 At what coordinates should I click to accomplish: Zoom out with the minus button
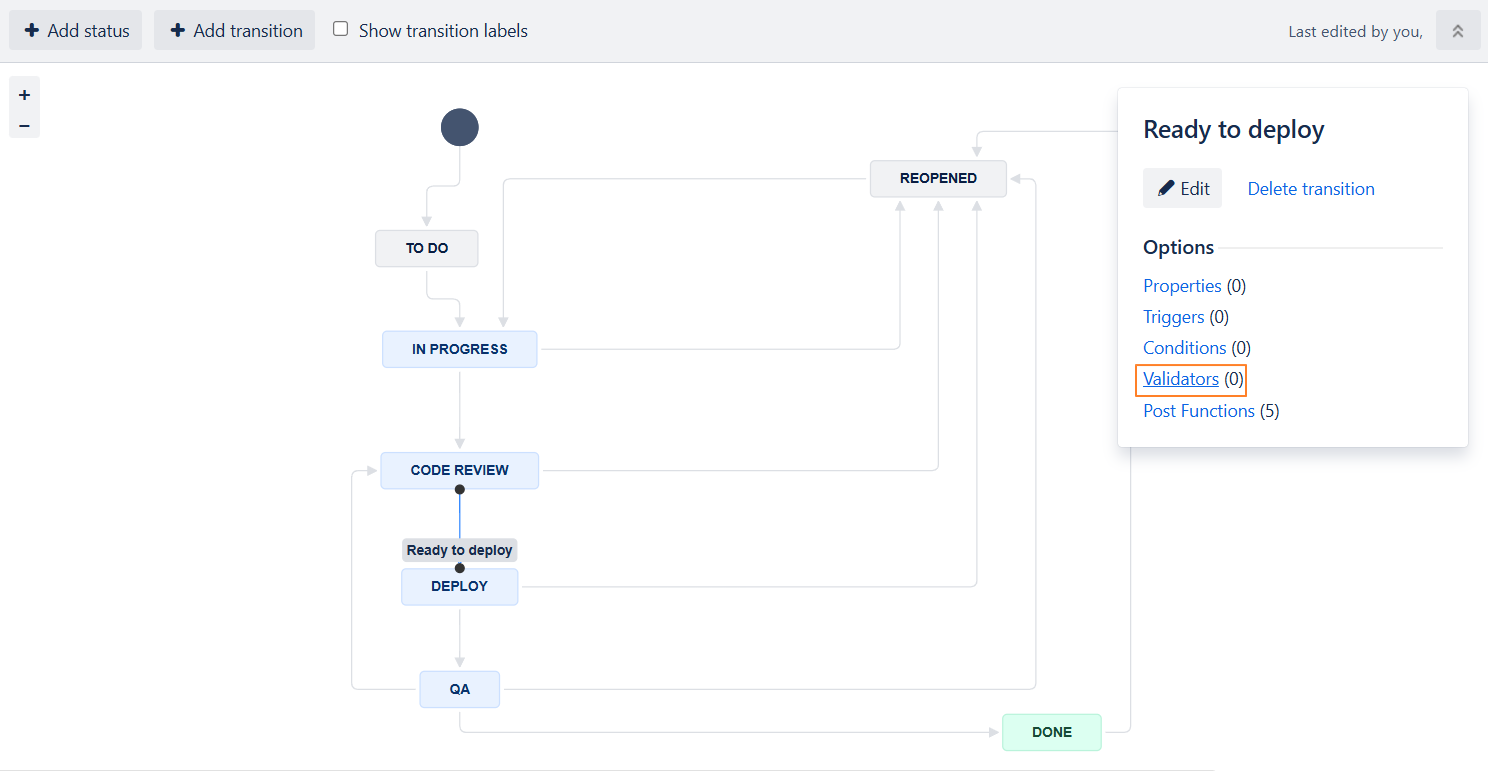coord(24,126)
